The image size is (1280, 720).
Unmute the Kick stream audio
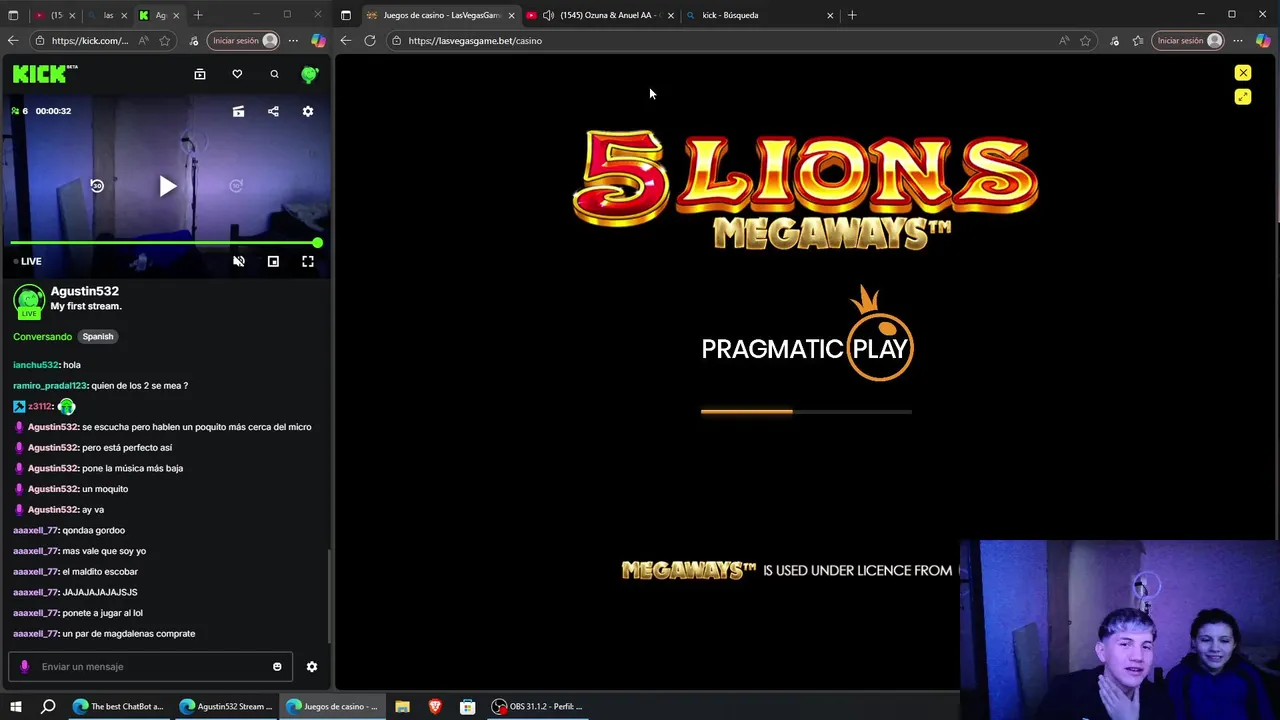click(x=238, y=261)
